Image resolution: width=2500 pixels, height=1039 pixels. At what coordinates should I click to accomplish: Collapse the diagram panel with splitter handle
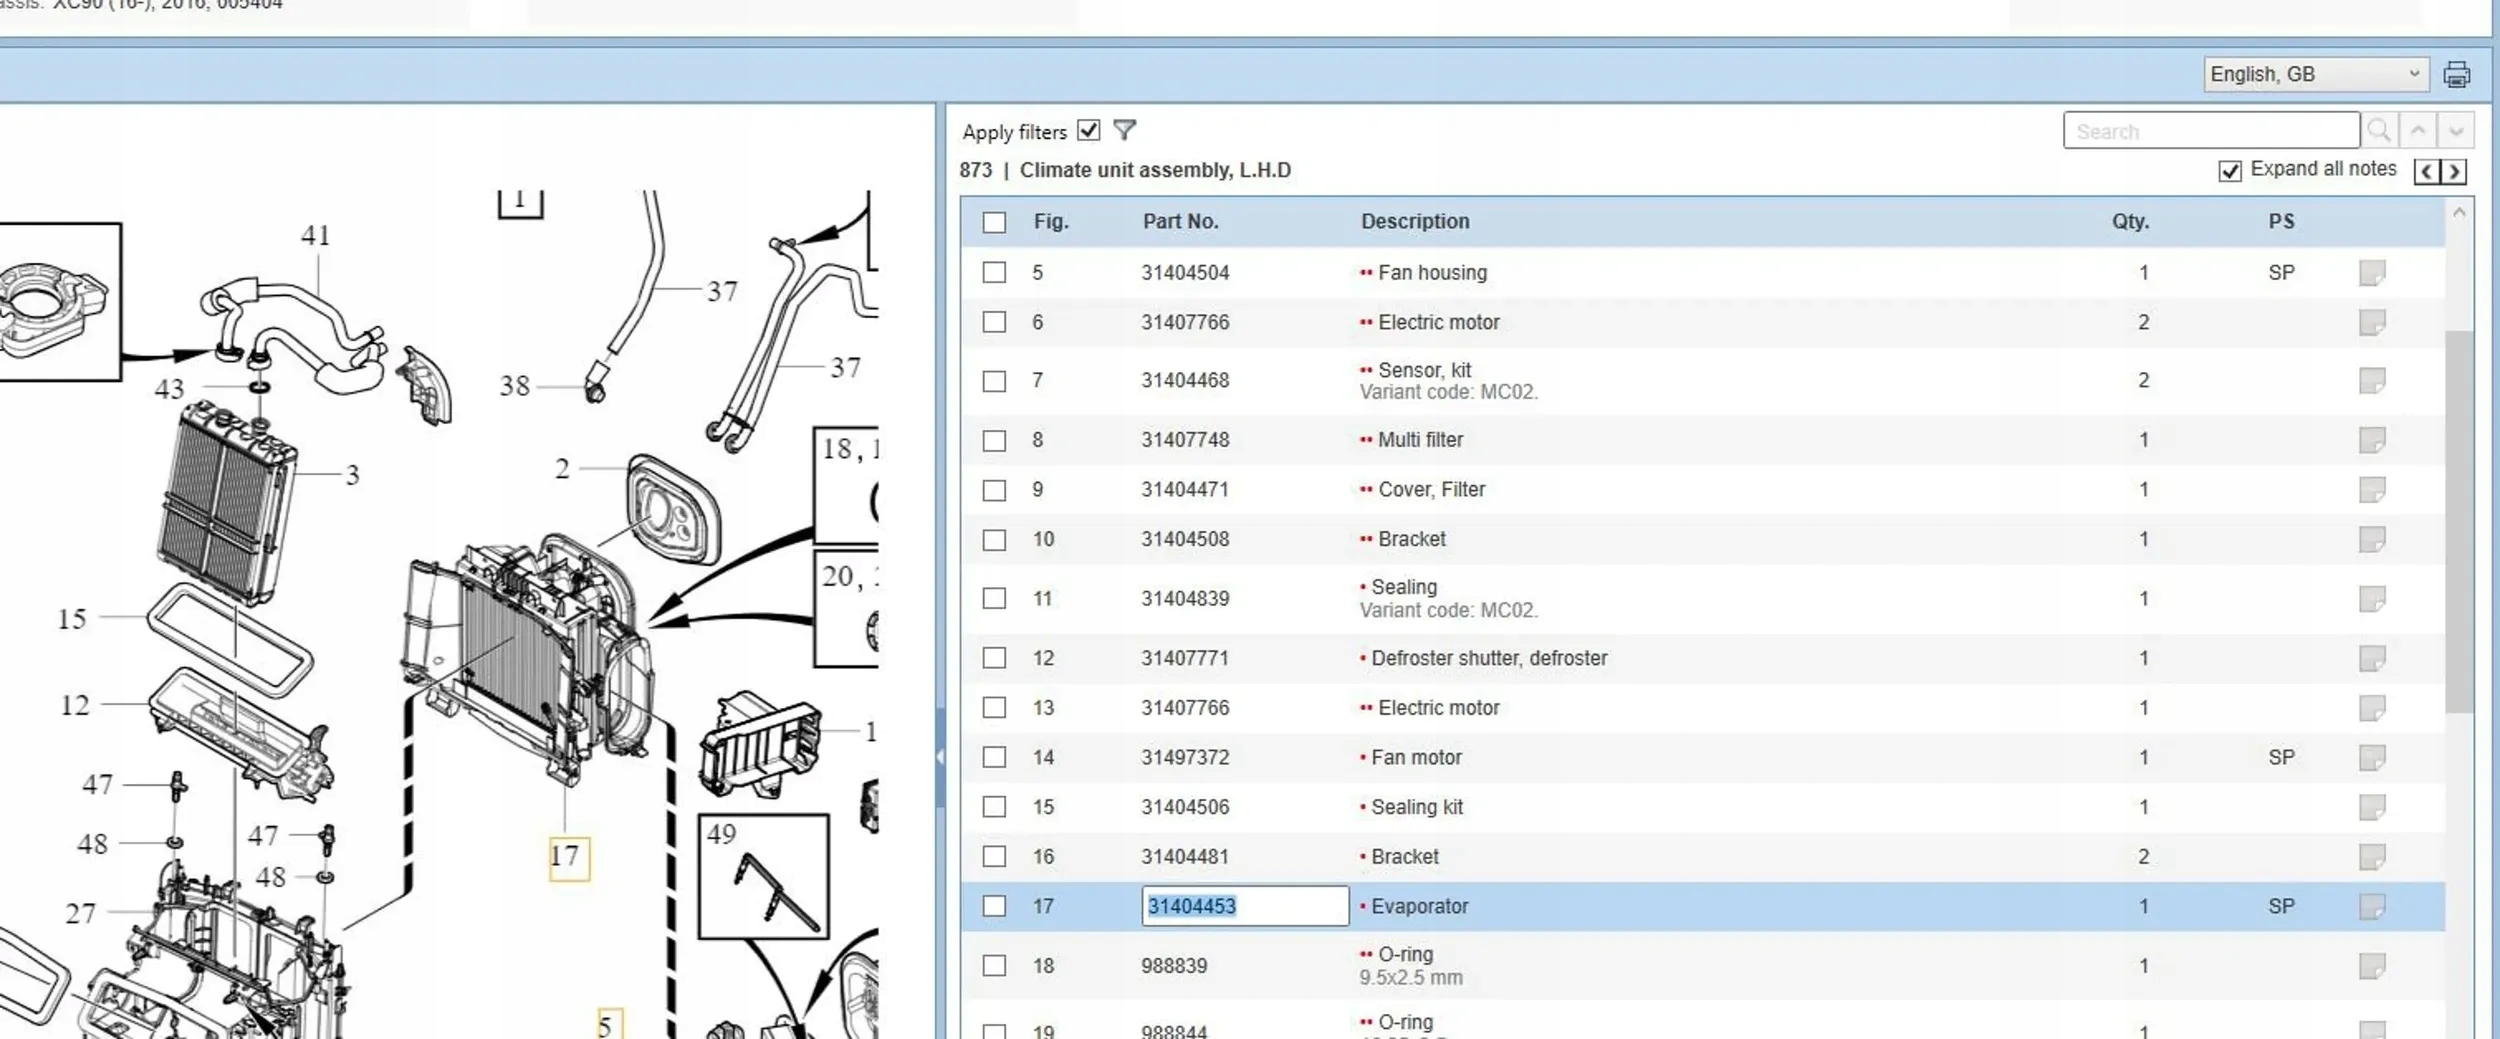tap(940, 757)
